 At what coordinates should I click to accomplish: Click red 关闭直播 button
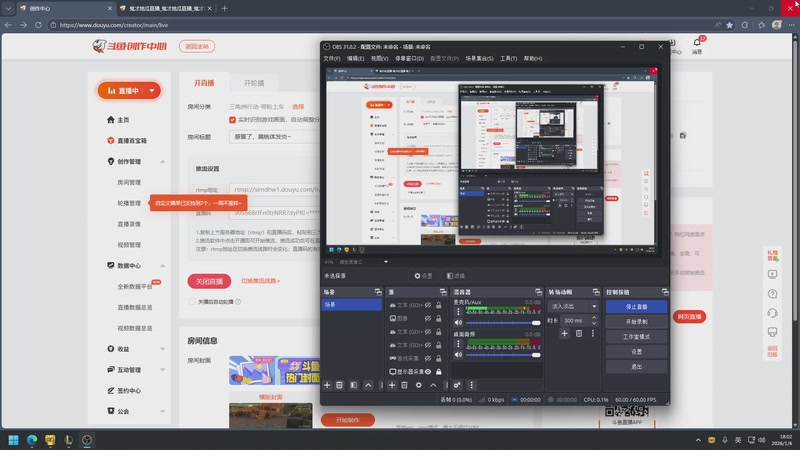(x=209, y=281)
